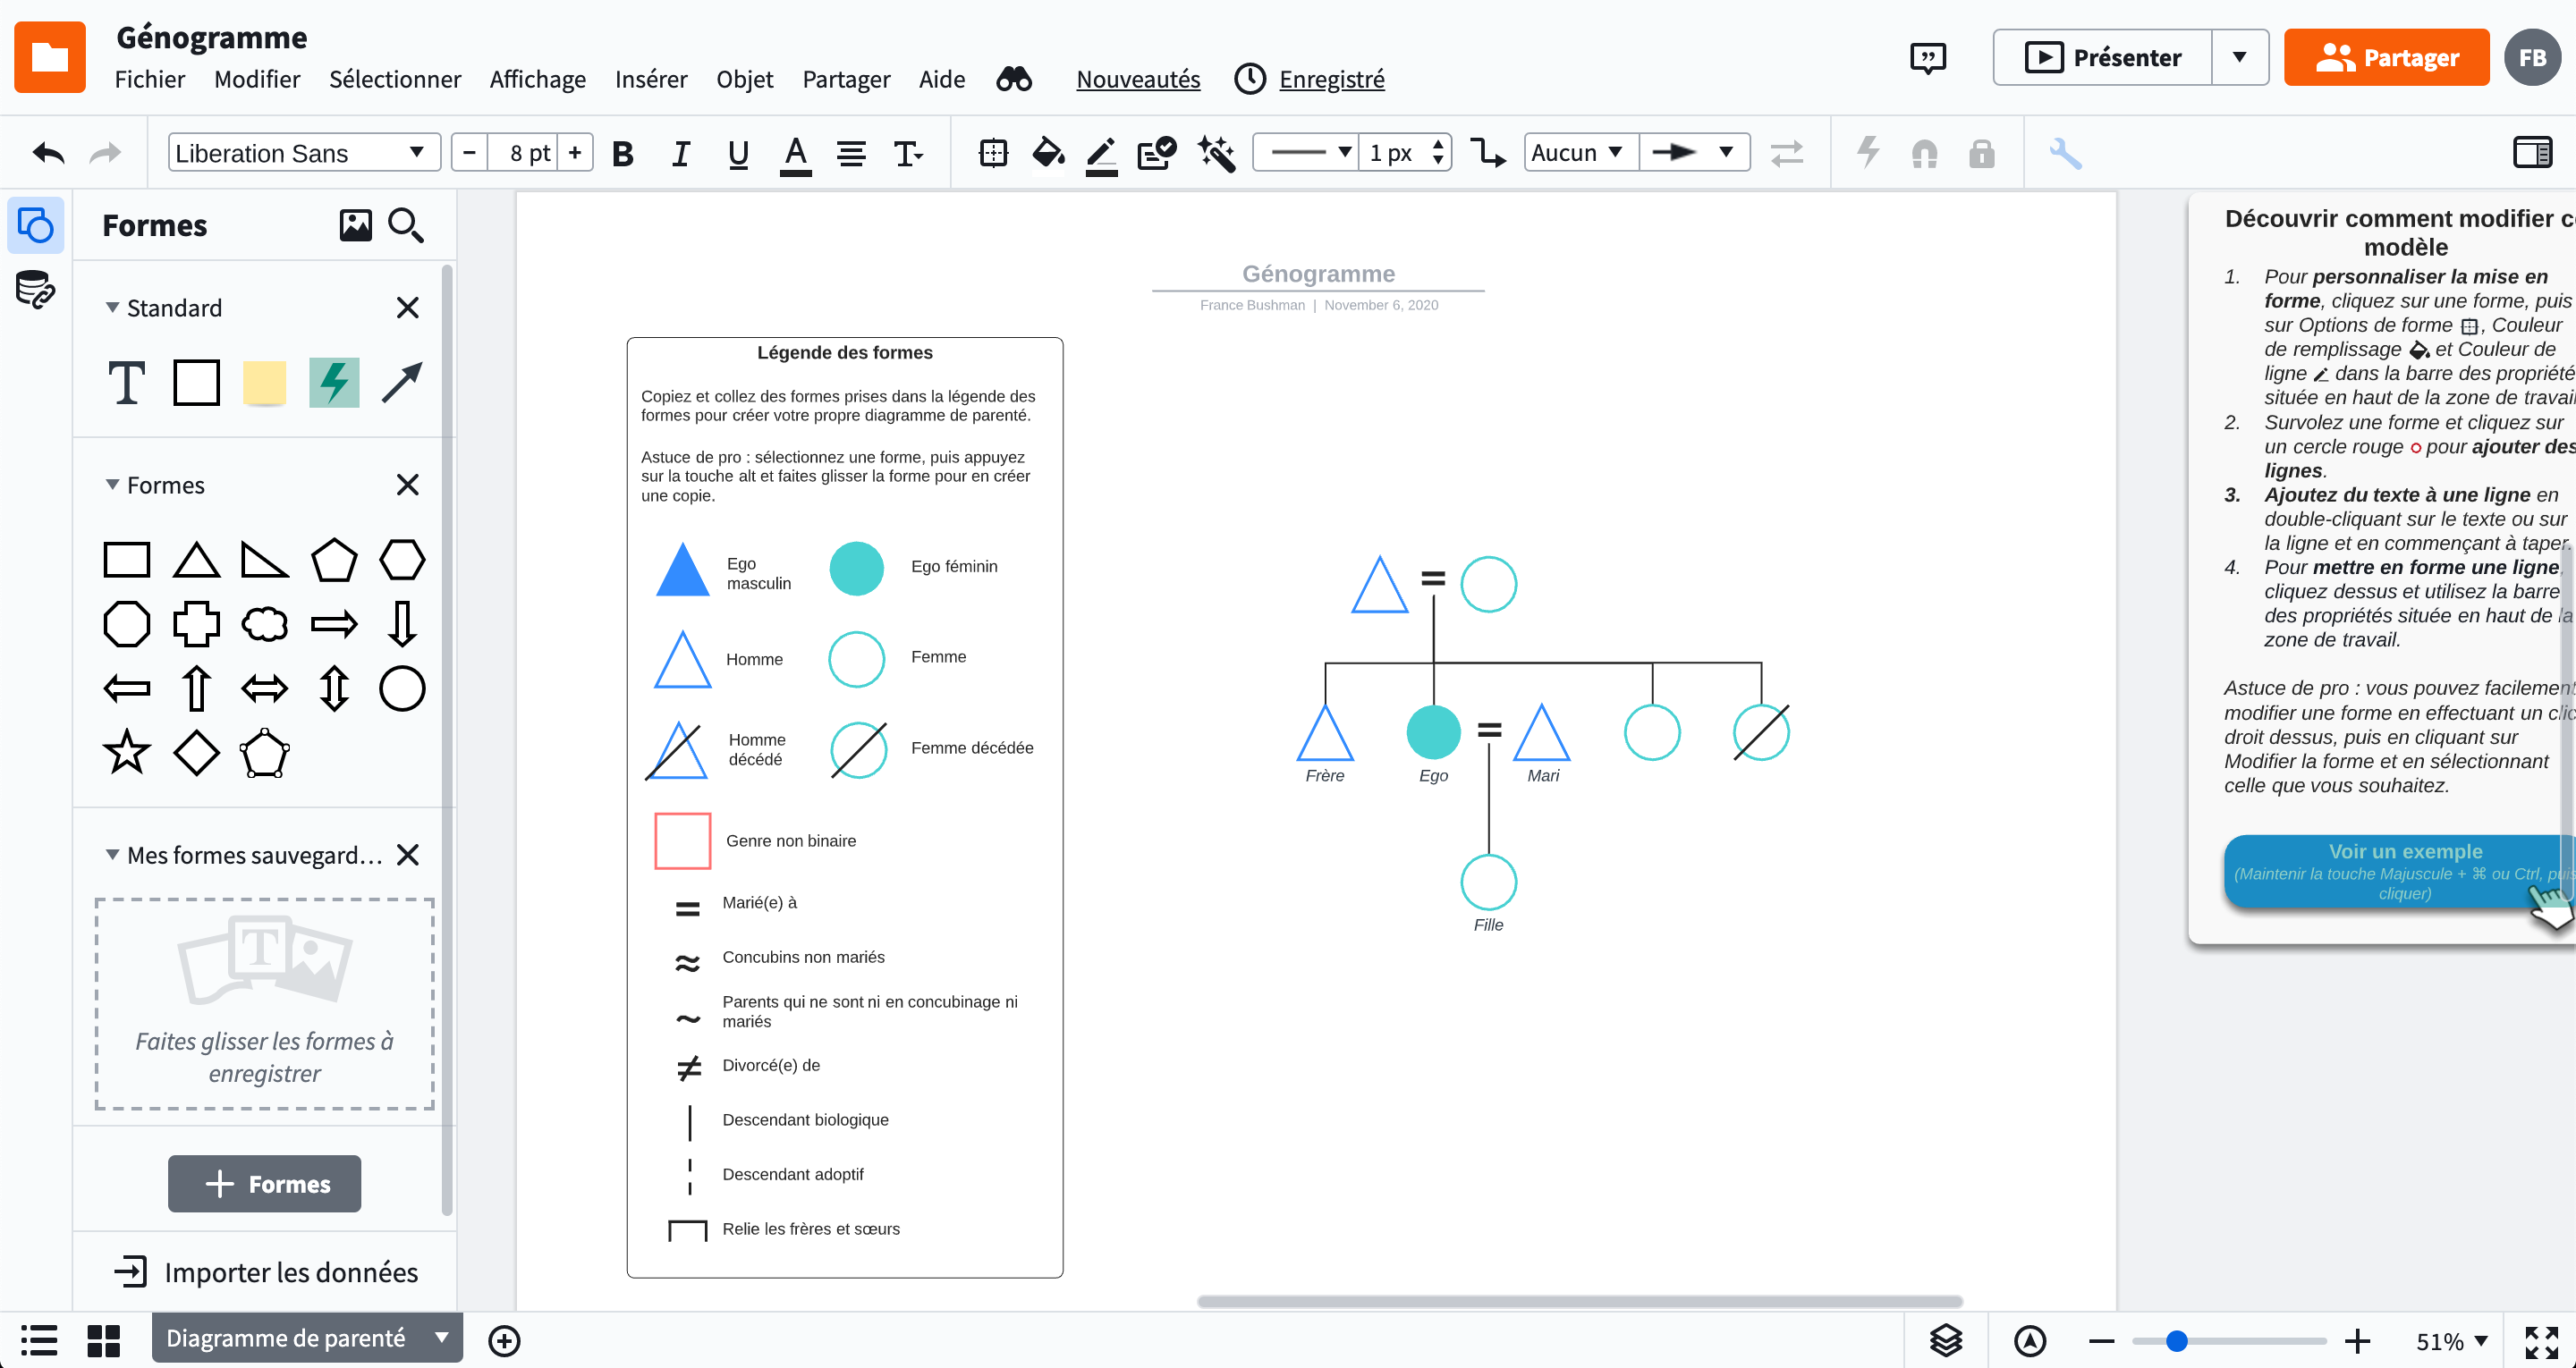Toggle the right side panel
Image resolution: width=2576 pixels, height=1368 pixels.
pyautogui.click(x=2532, y=153)
